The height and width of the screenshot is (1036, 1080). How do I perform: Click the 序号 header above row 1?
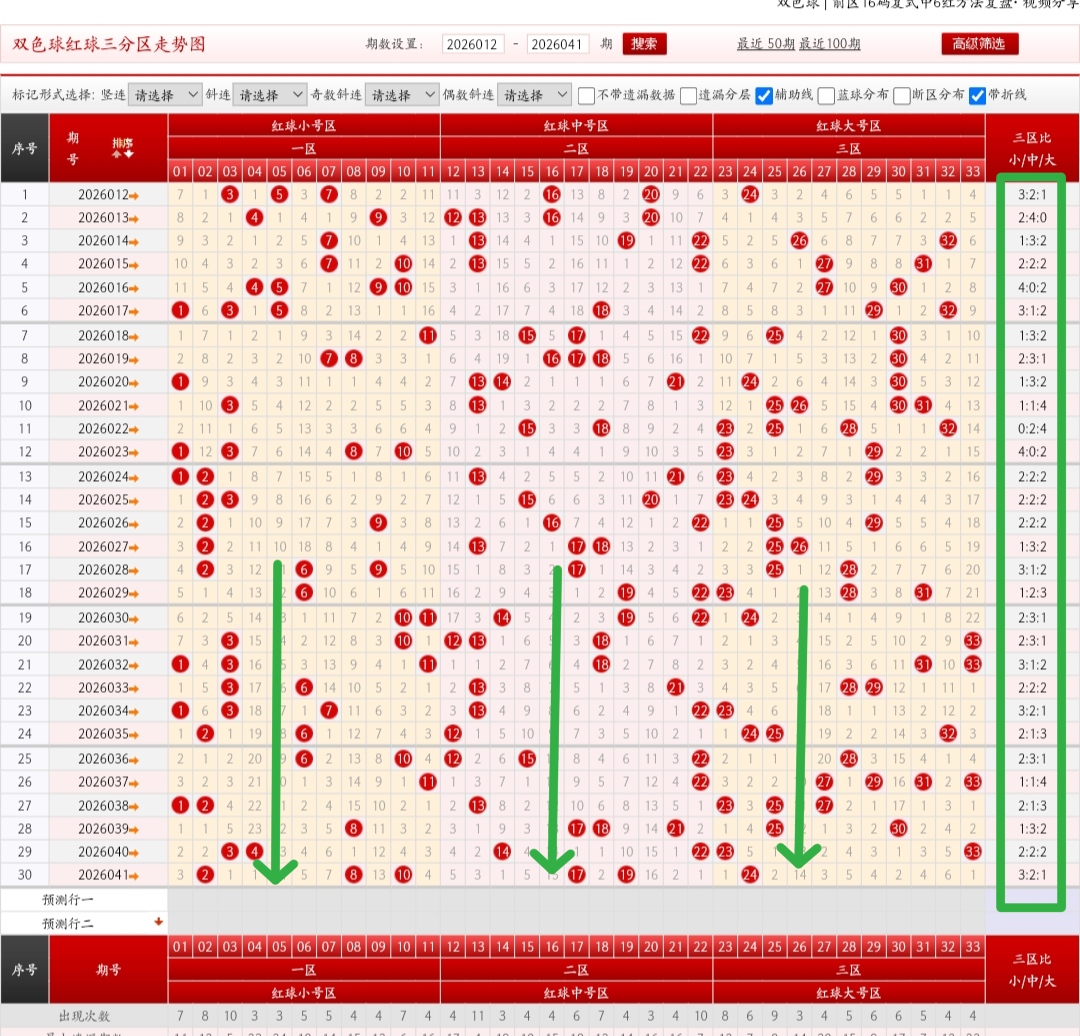pyautogui.click(x=25, y=148)
